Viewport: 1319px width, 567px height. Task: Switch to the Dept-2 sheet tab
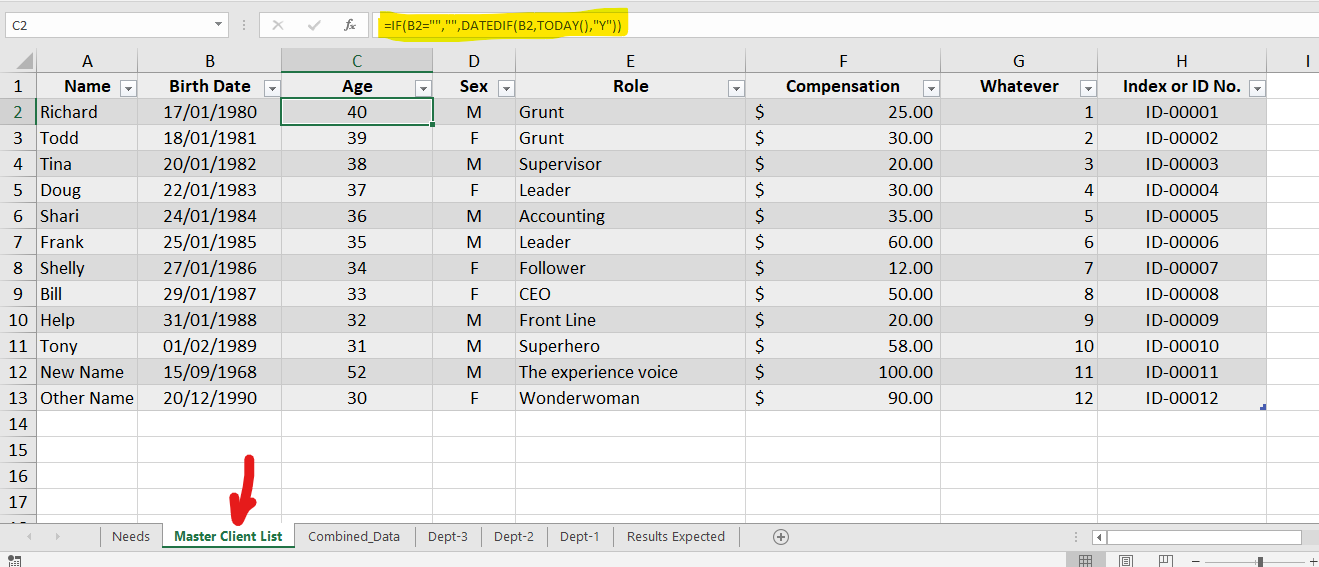pos(514,537)
